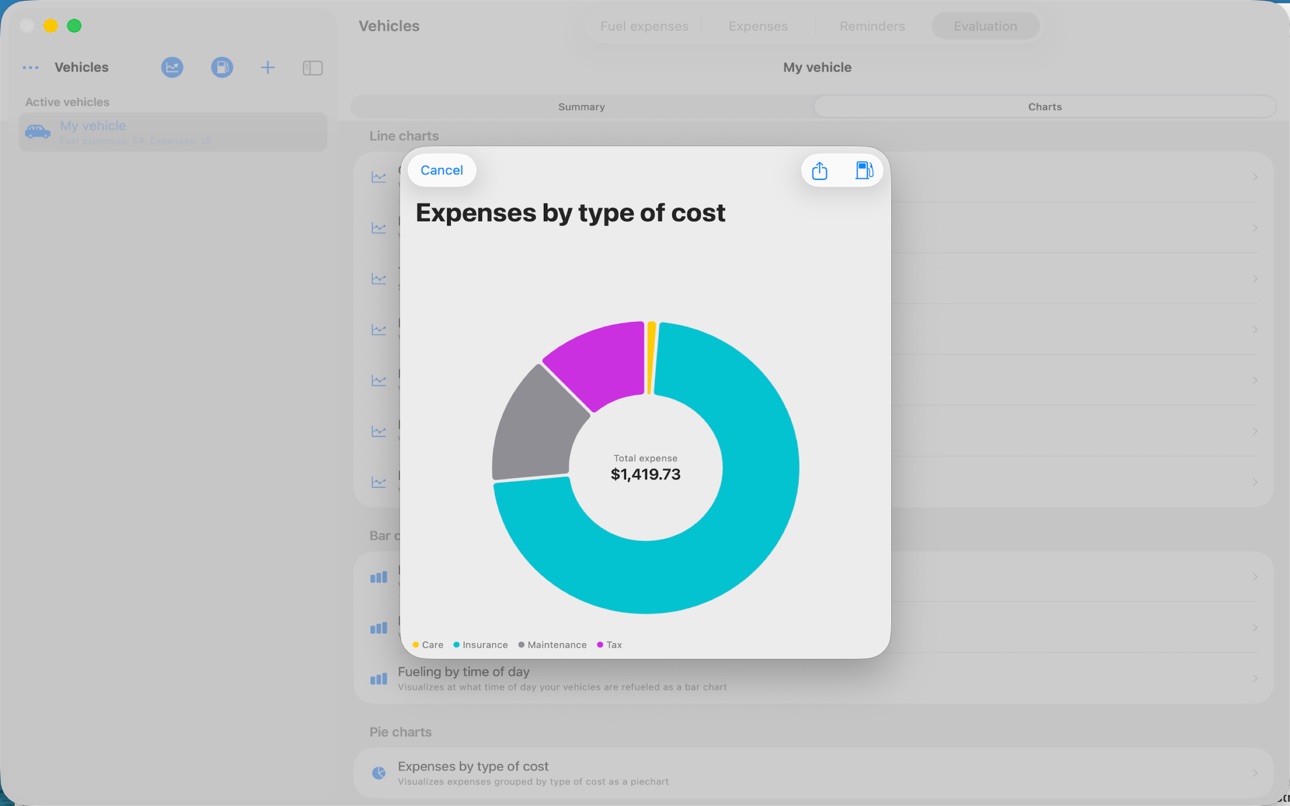Click the My vehicle heading above Summary

[817, 67]
